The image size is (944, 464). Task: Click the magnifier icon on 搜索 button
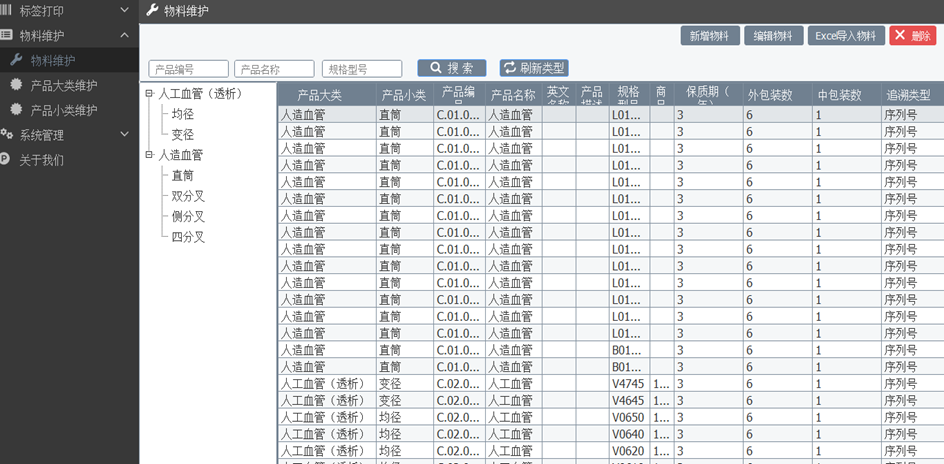436,69
